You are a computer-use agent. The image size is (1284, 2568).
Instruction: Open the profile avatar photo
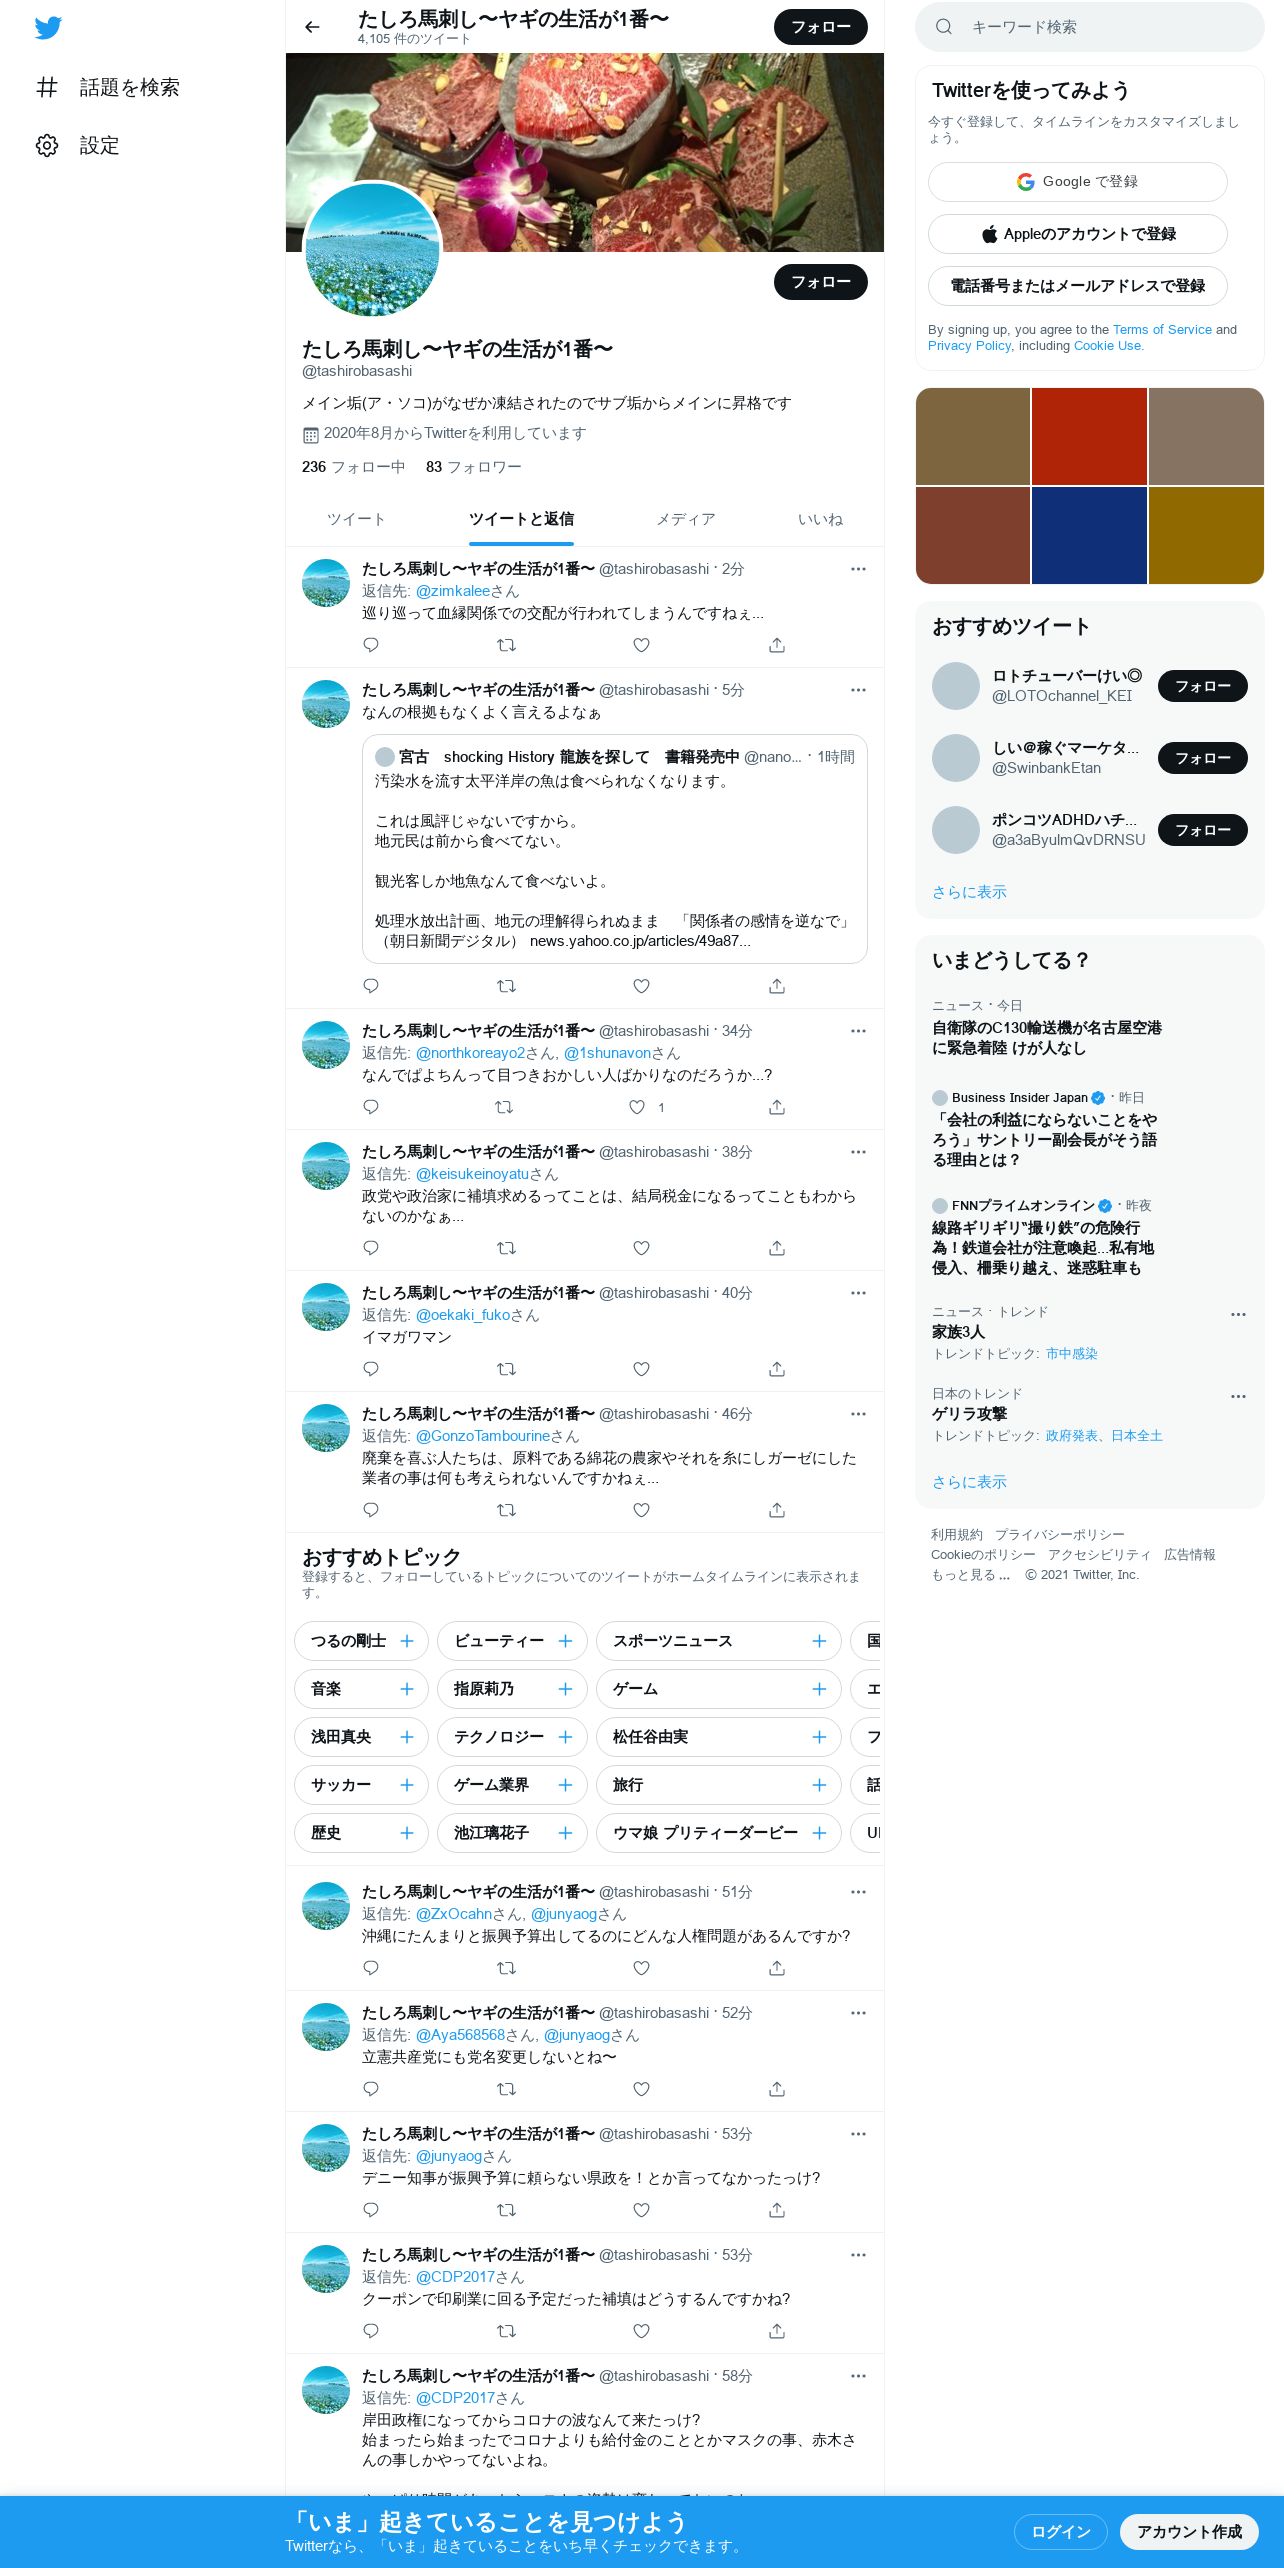(x=372, y=250)
